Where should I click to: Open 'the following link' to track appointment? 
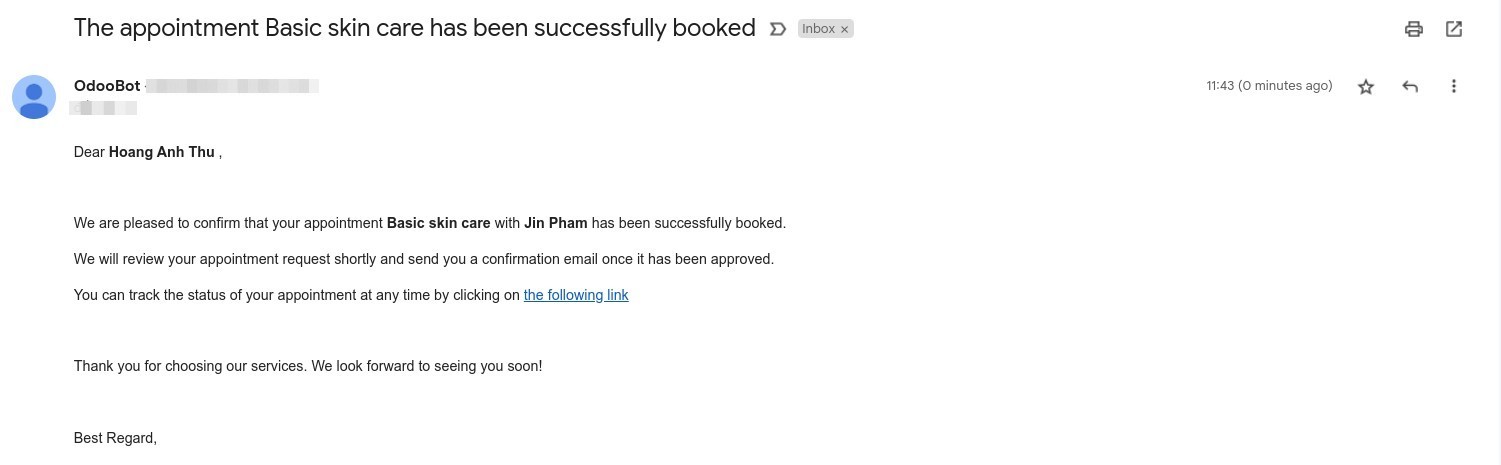pyautogui.click(x=576, y=295)
